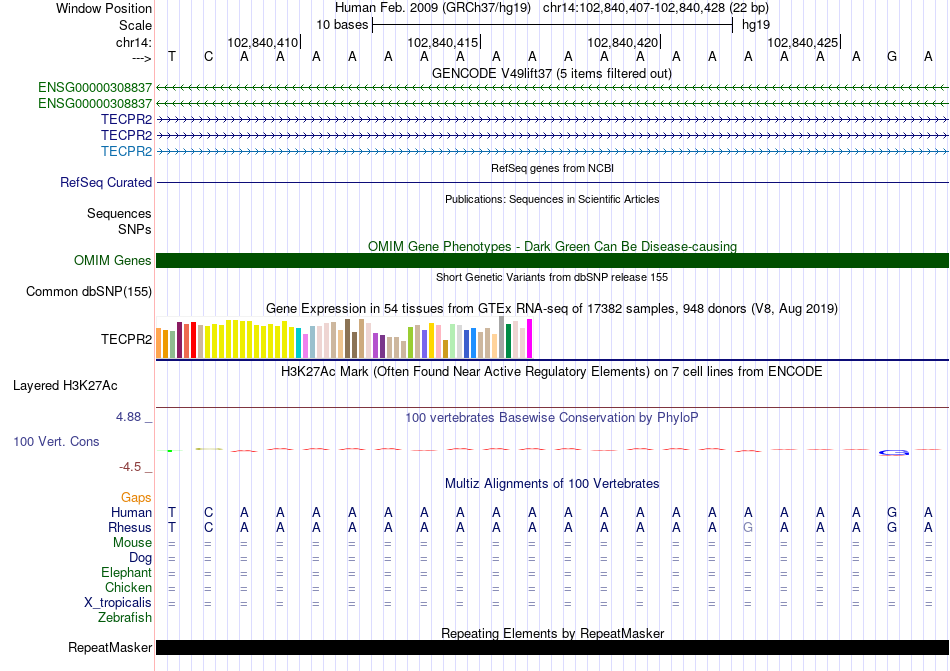Viewport: 950px width, 671px height.
Task: Click the grey G base in the Rhesus row
Action: [748, 527]
